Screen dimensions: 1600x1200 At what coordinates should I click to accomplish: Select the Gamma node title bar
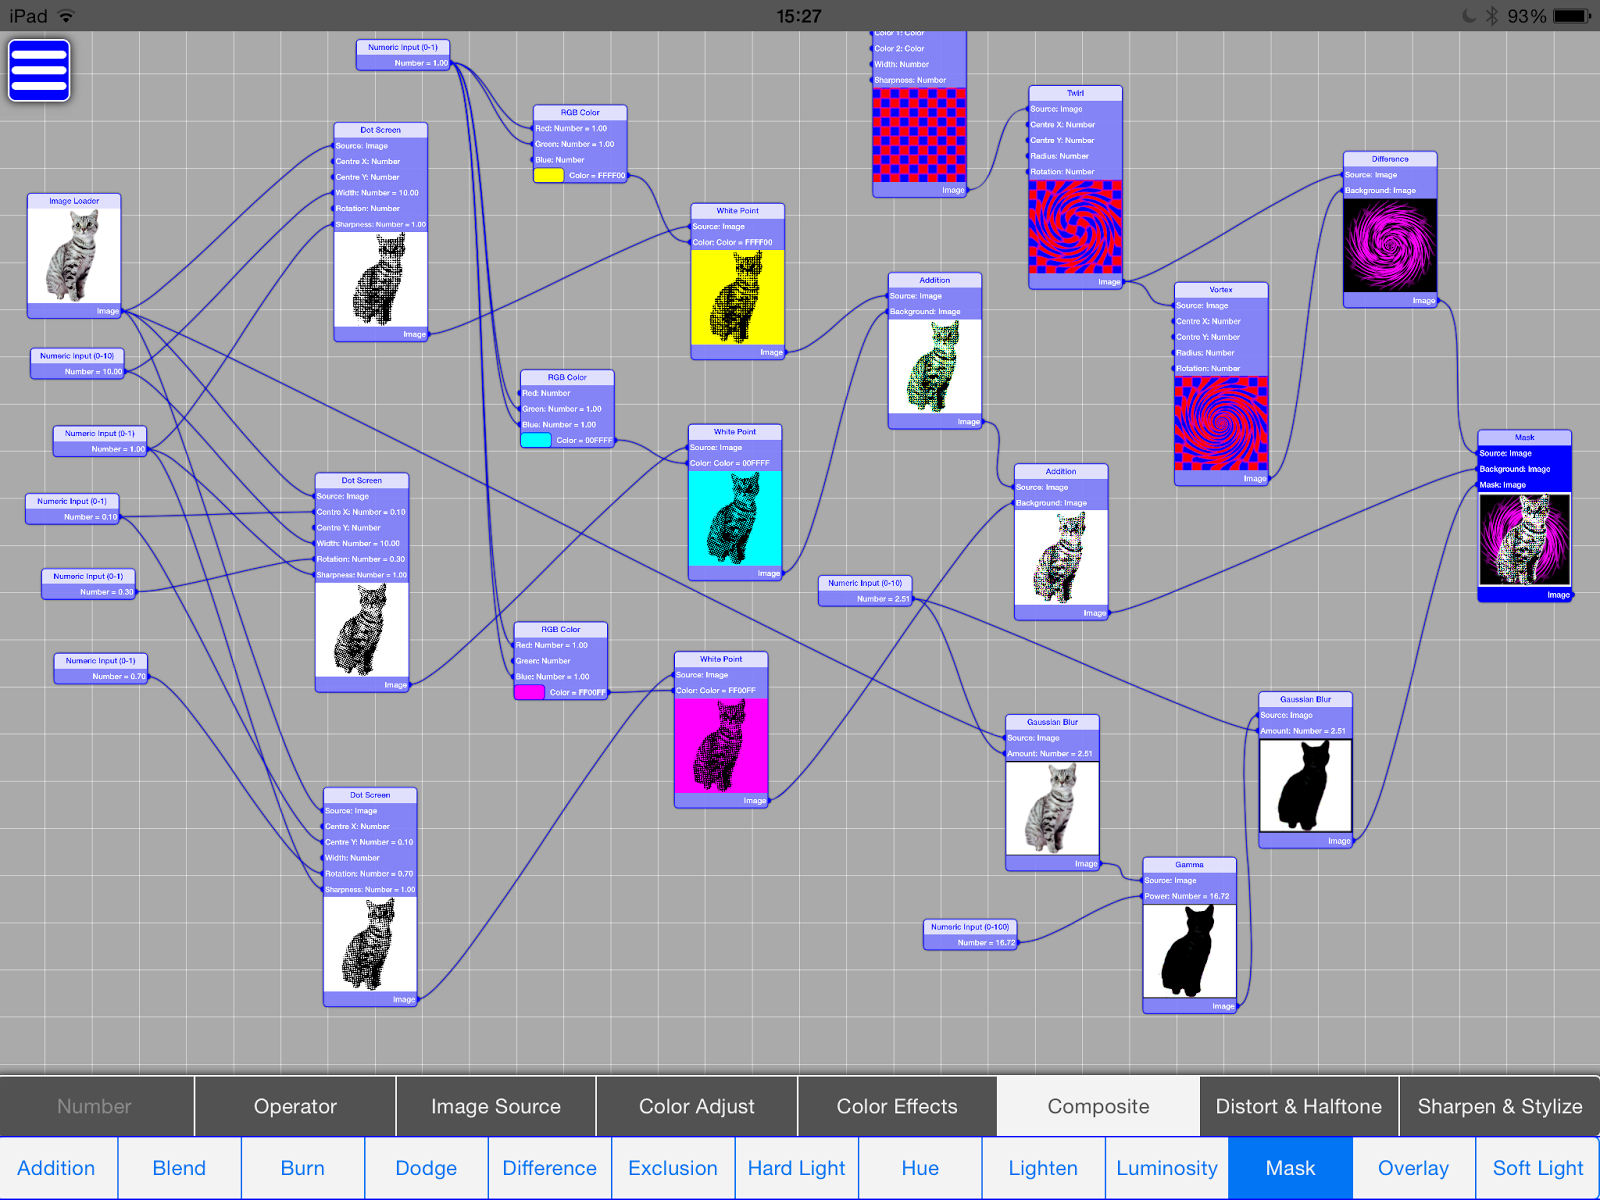point(1190,865)
